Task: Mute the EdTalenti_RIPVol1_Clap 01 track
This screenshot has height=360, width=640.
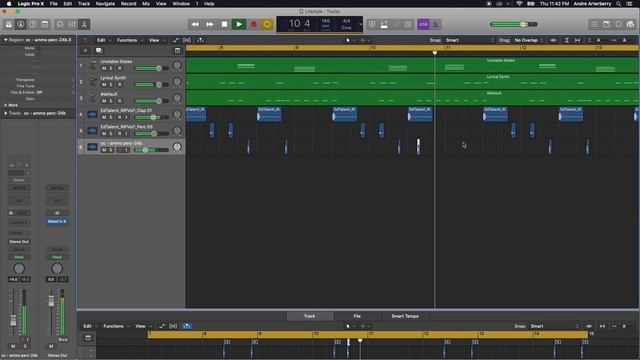Action: coord(104,117)
